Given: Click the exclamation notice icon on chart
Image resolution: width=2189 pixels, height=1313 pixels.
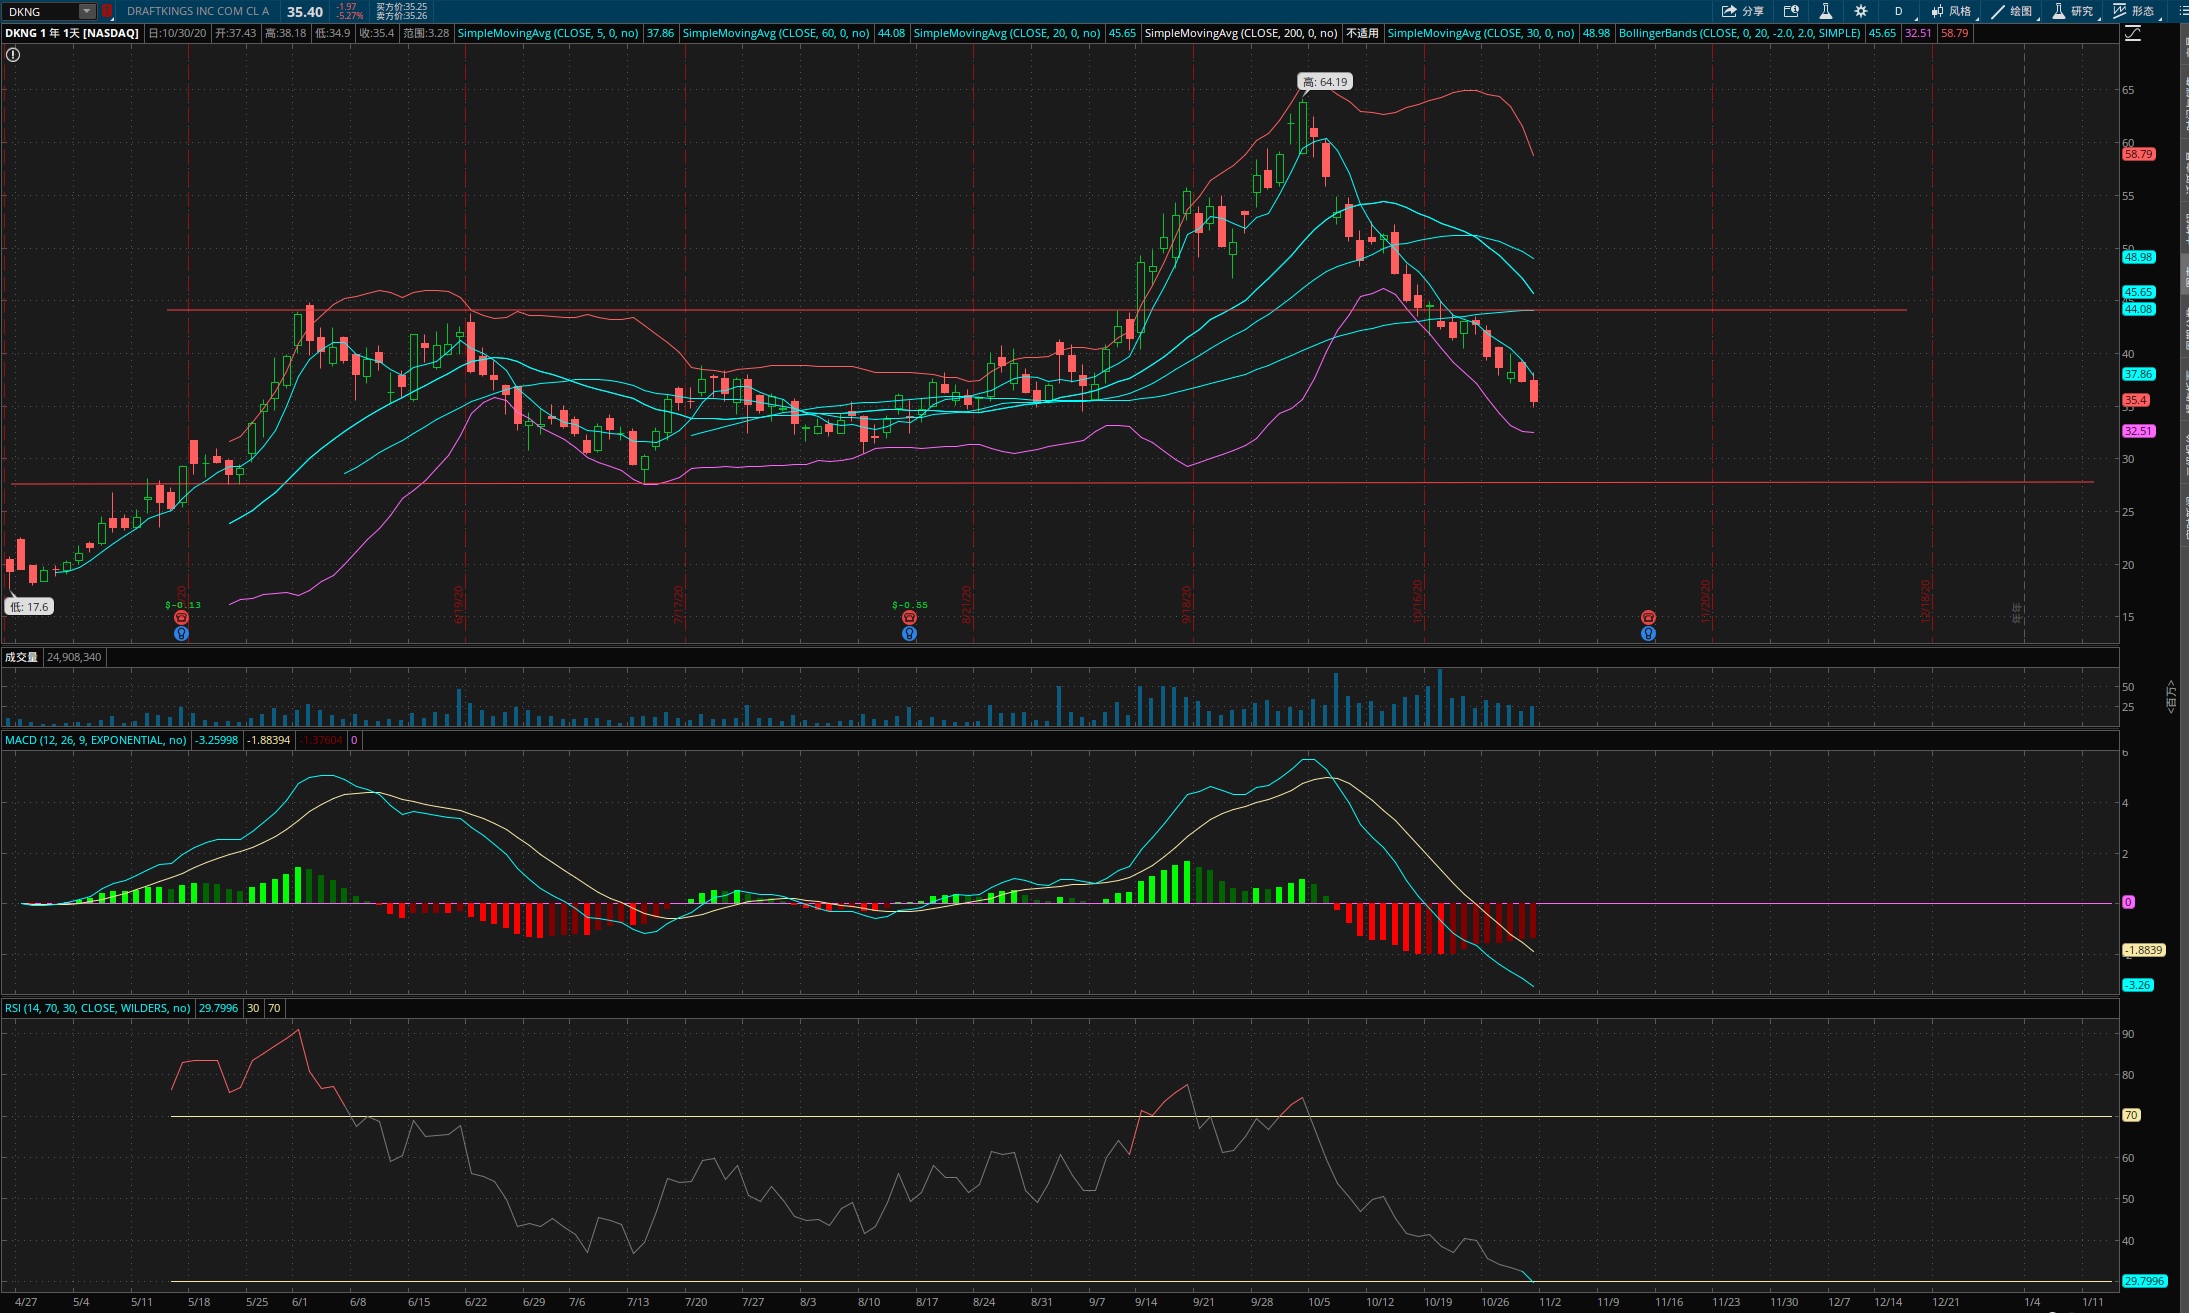Looking at the screenshot, I should 13,55.
